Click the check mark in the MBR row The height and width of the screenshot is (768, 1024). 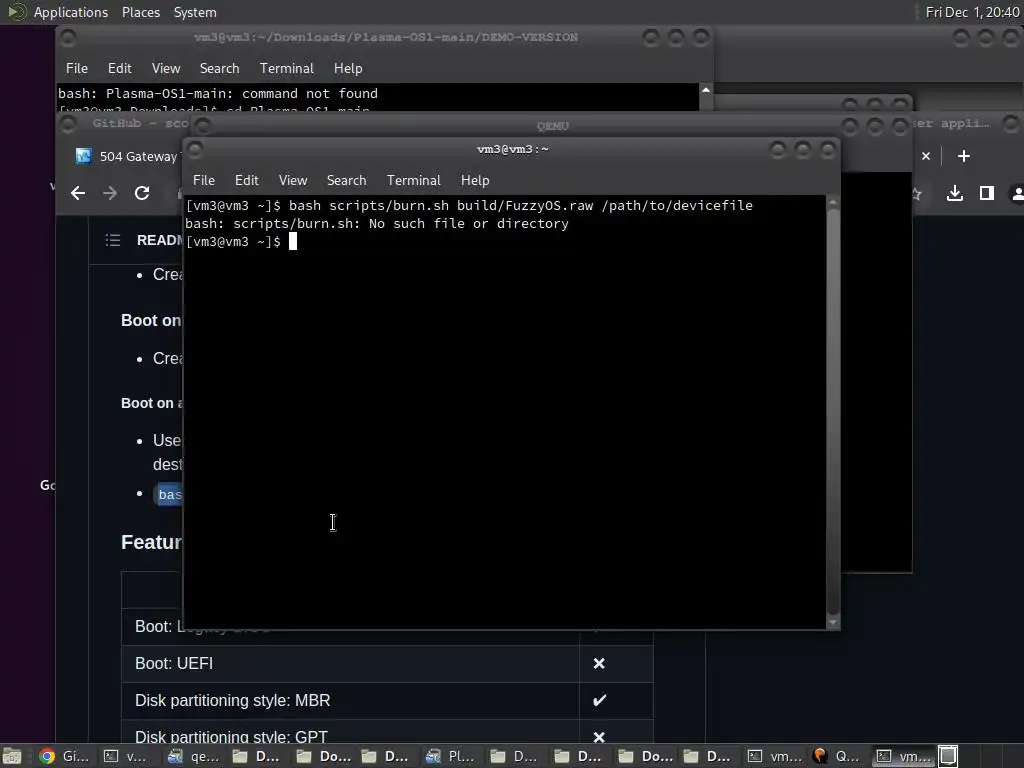coord(599,701)
